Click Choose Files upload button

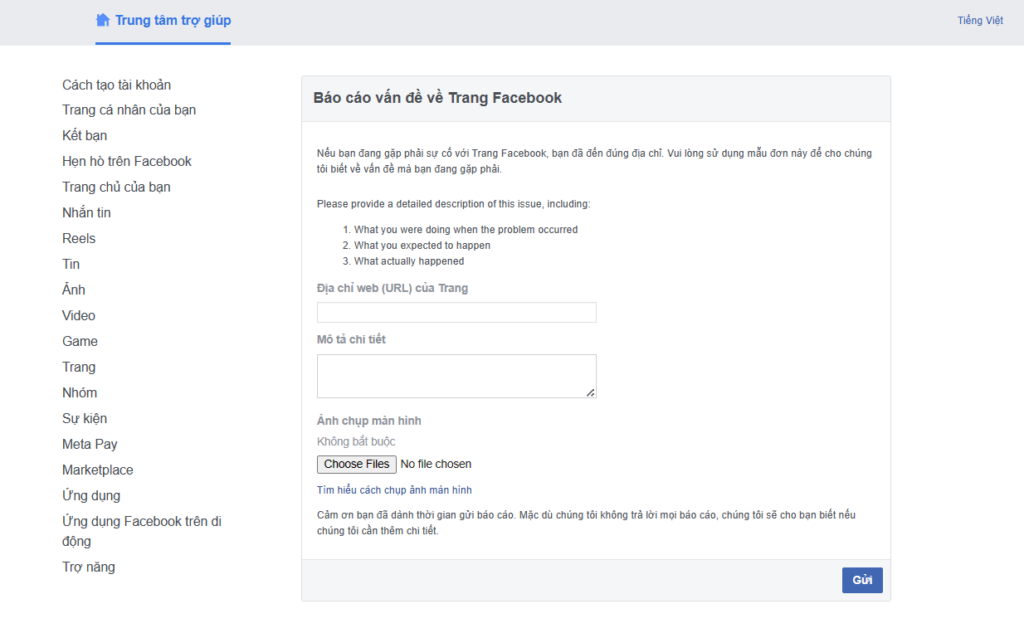pos(357,464)
